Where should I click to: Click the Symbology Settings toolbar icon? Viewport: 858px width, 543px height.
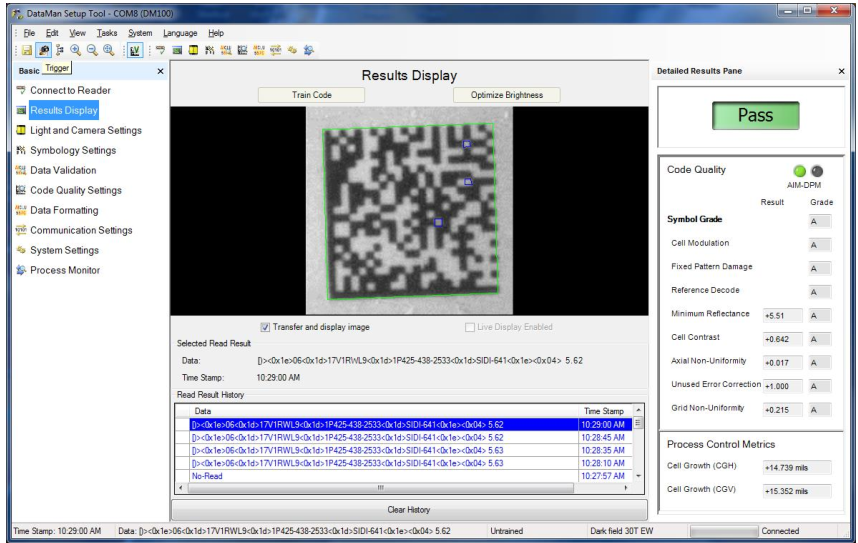(x=210, y=50)
